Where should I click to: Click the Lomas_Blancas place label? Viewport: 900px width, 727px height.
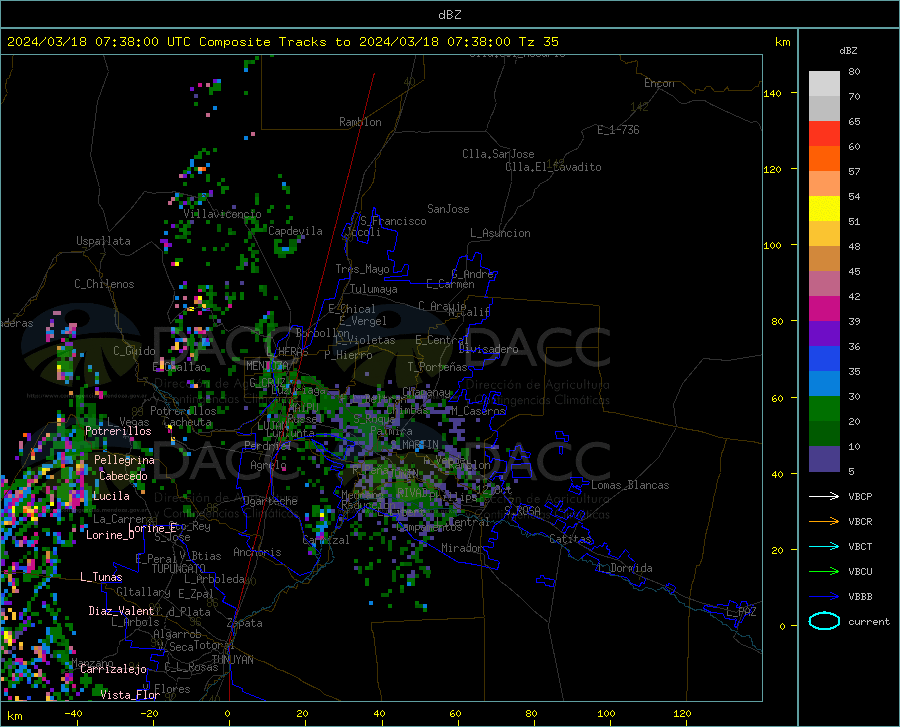(x=630, y=485)
